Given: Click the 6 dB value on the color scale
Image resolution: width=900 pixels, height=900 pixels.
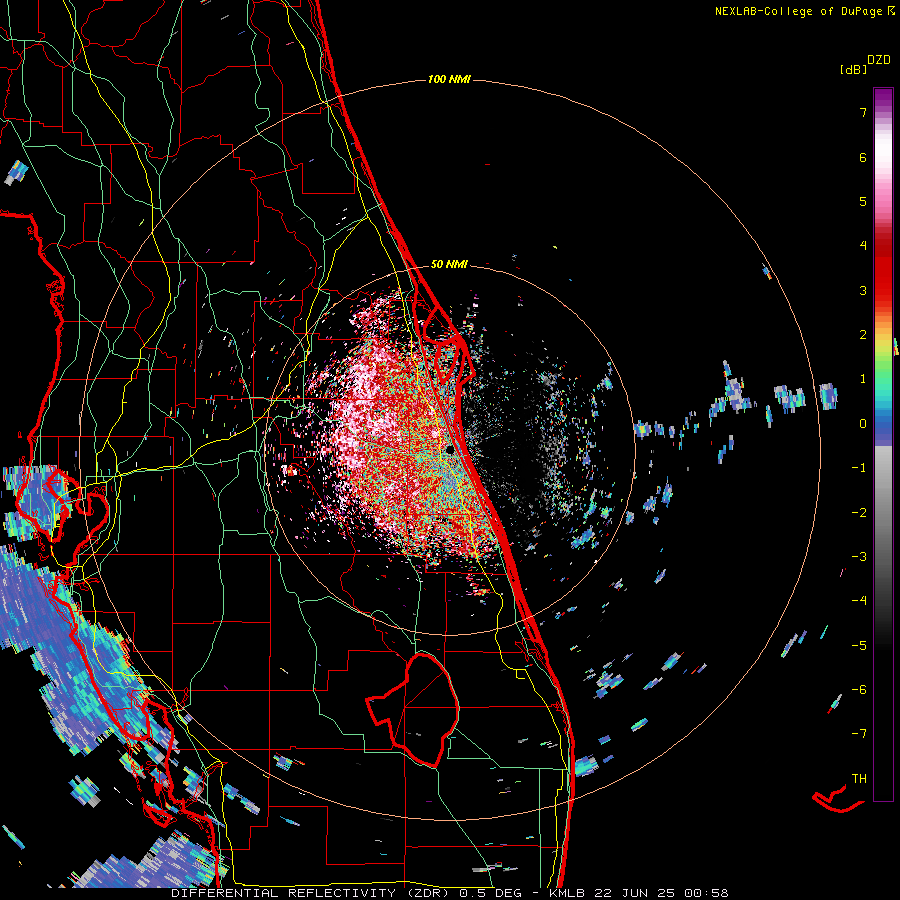Looking at the screenshot, I should click(x=863, y=157).
